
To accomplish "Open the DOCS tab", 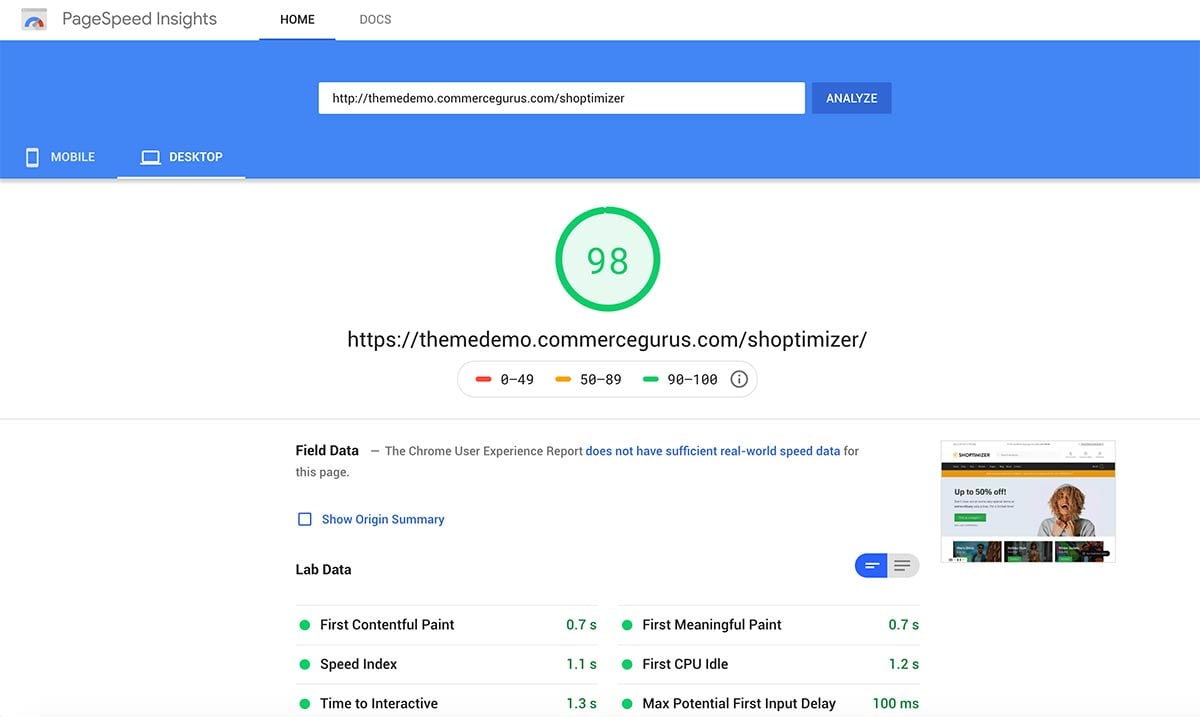I will [375, 20].
